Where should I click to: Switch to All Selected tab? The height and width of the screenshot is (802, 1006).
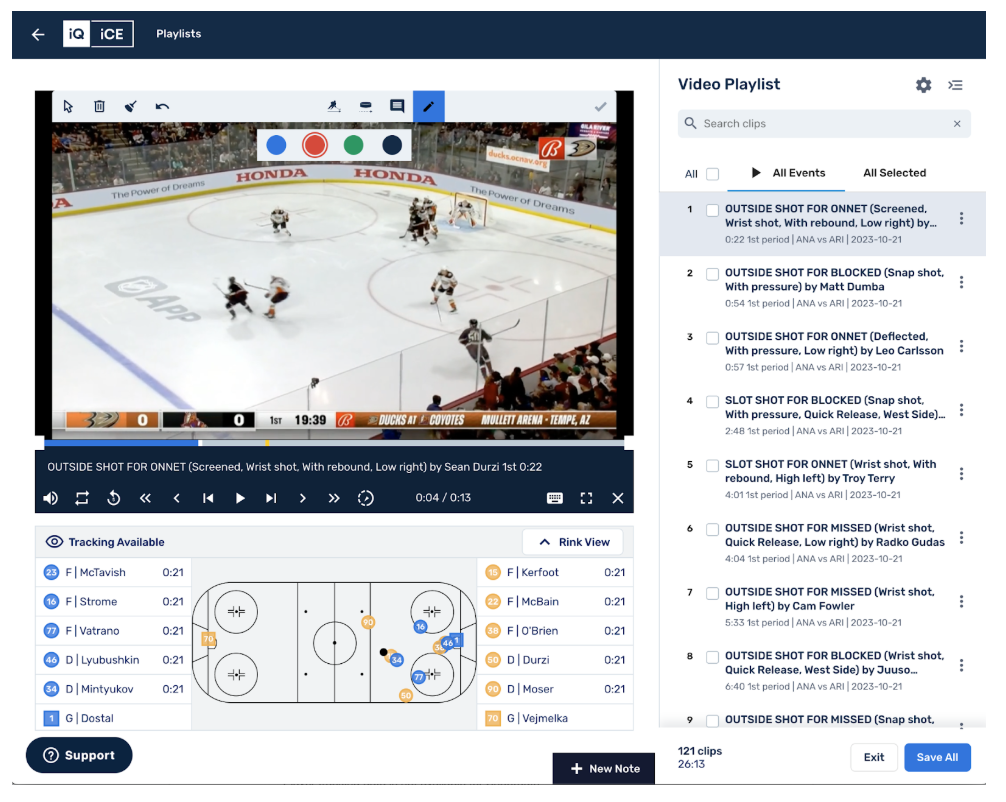click(x=894, y=173)
